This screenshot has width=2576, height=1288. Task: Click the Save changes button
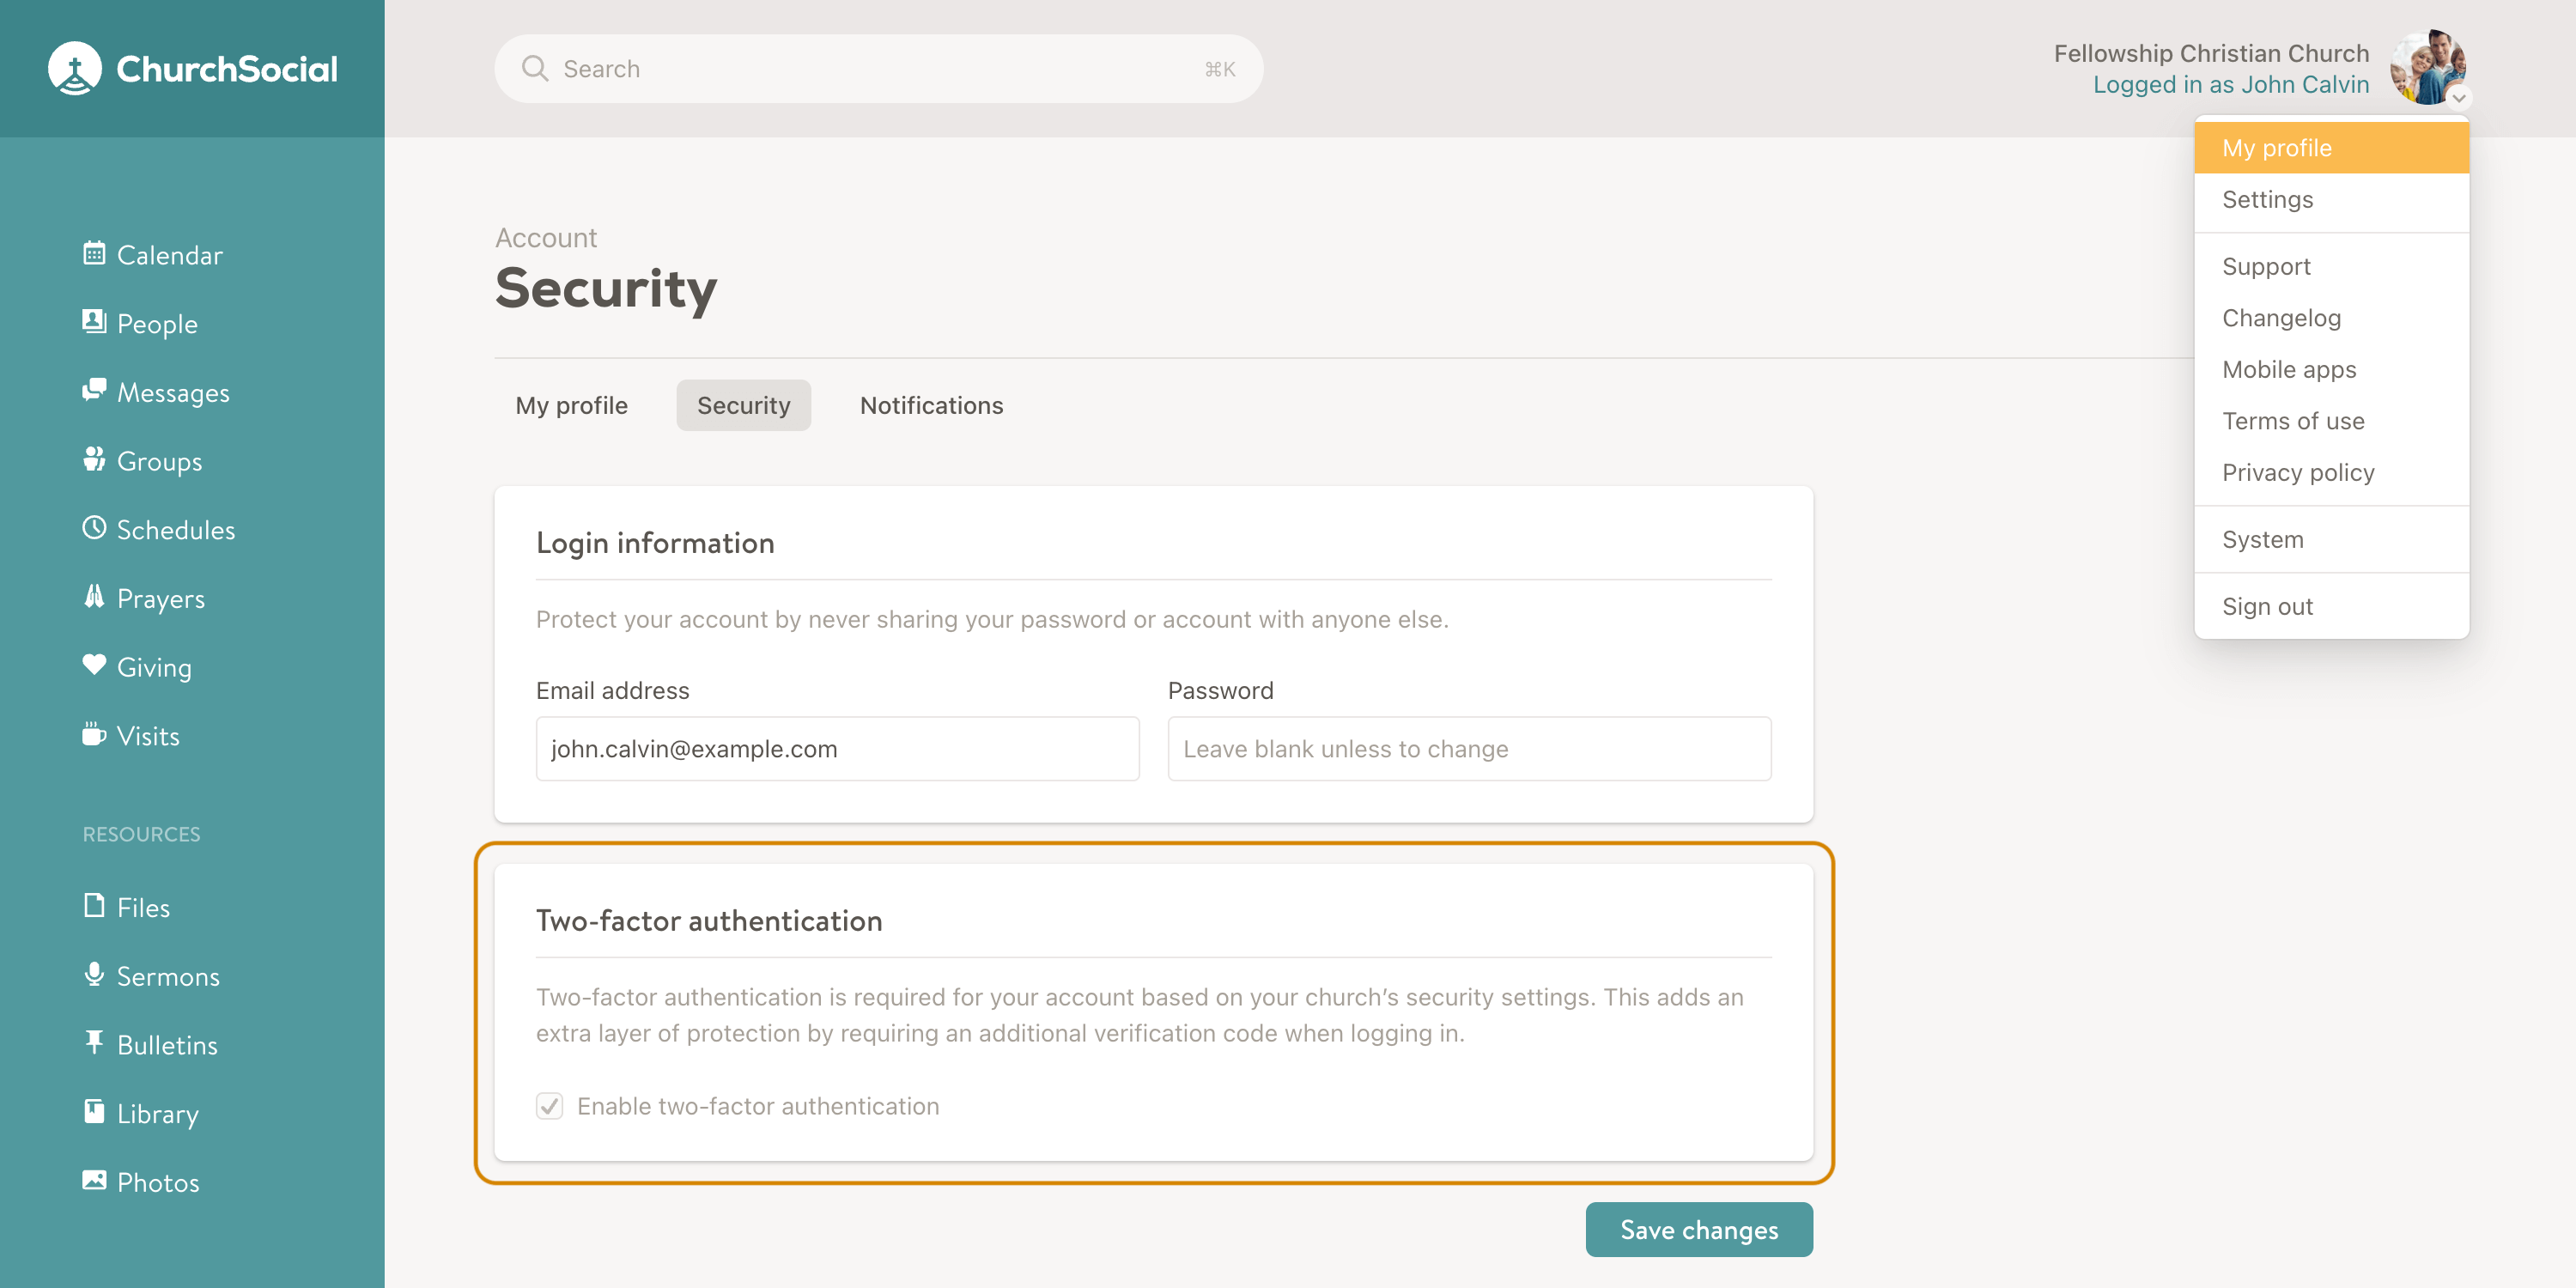1699,1230
